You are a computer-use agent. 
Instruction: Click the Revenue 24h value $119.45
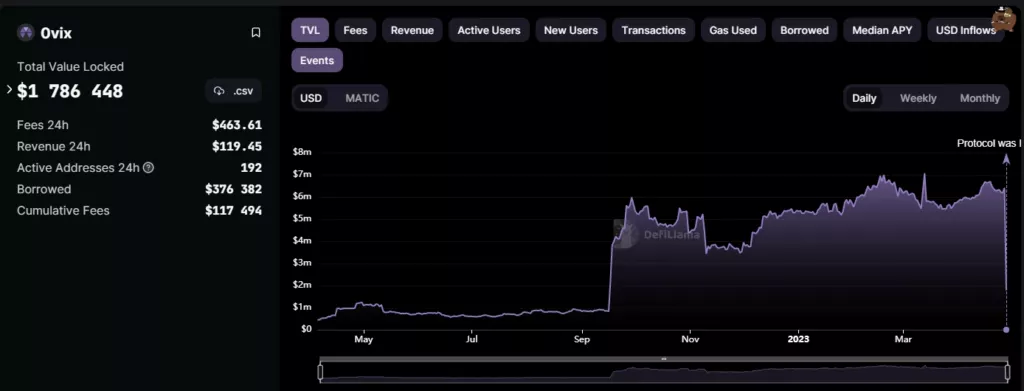pos(237,146)
